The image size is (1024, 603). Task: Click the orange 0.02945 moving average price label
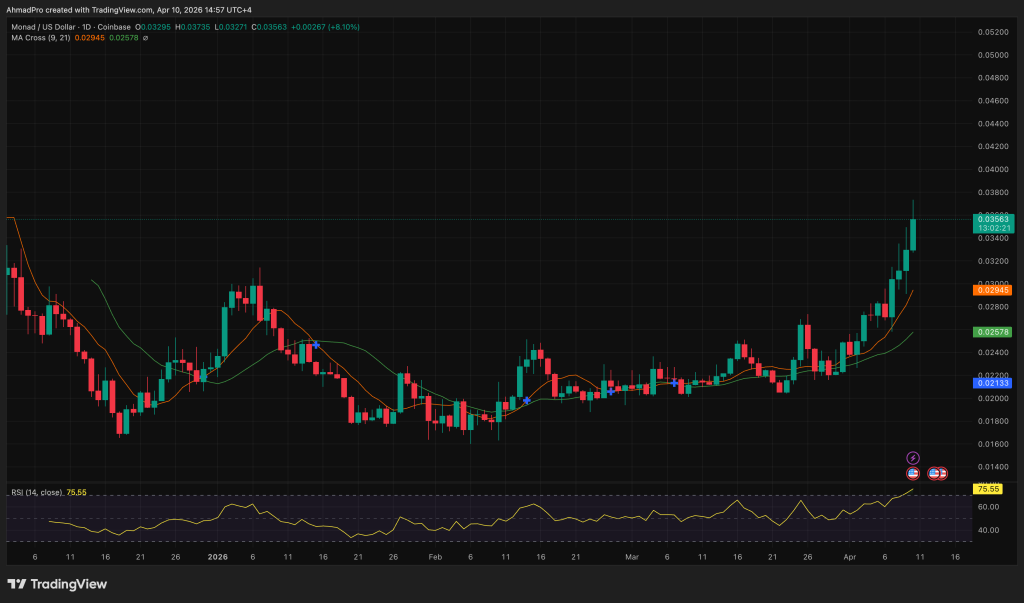(991, 290)
